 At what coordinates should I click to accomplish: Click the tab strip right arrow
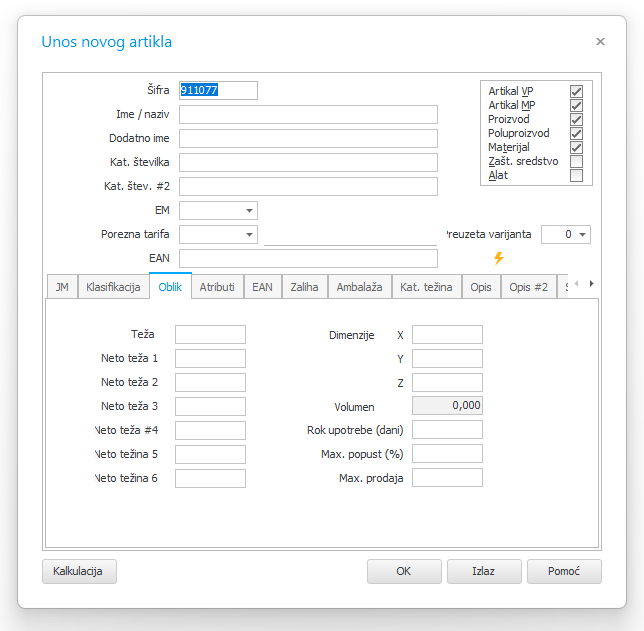[x=591, y=283]
